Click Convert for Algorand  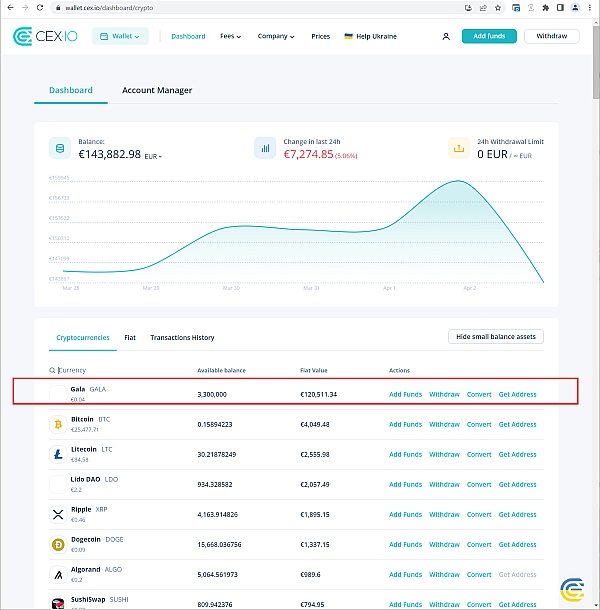click(x=479, y=574)
